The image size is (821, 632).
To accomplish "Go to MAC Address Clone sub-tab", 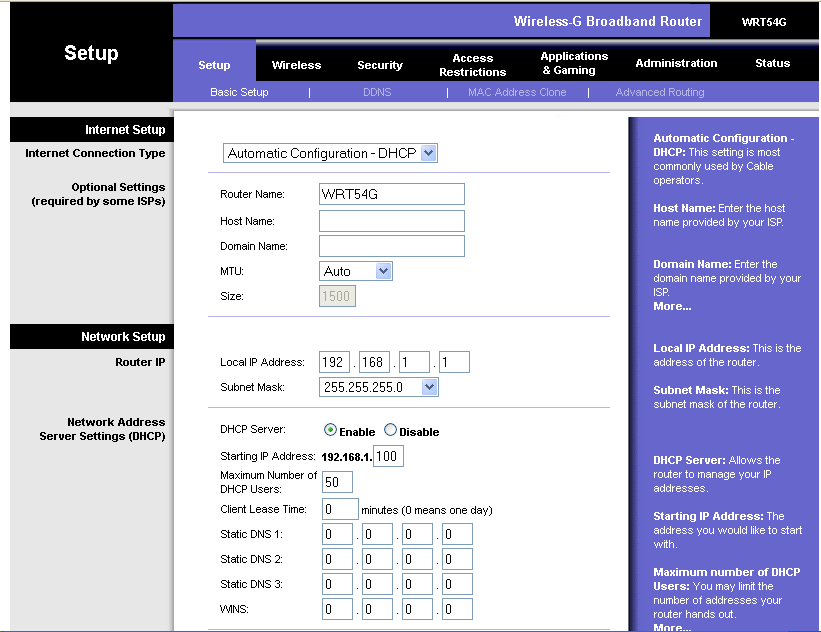I will (x=517, y=92).
